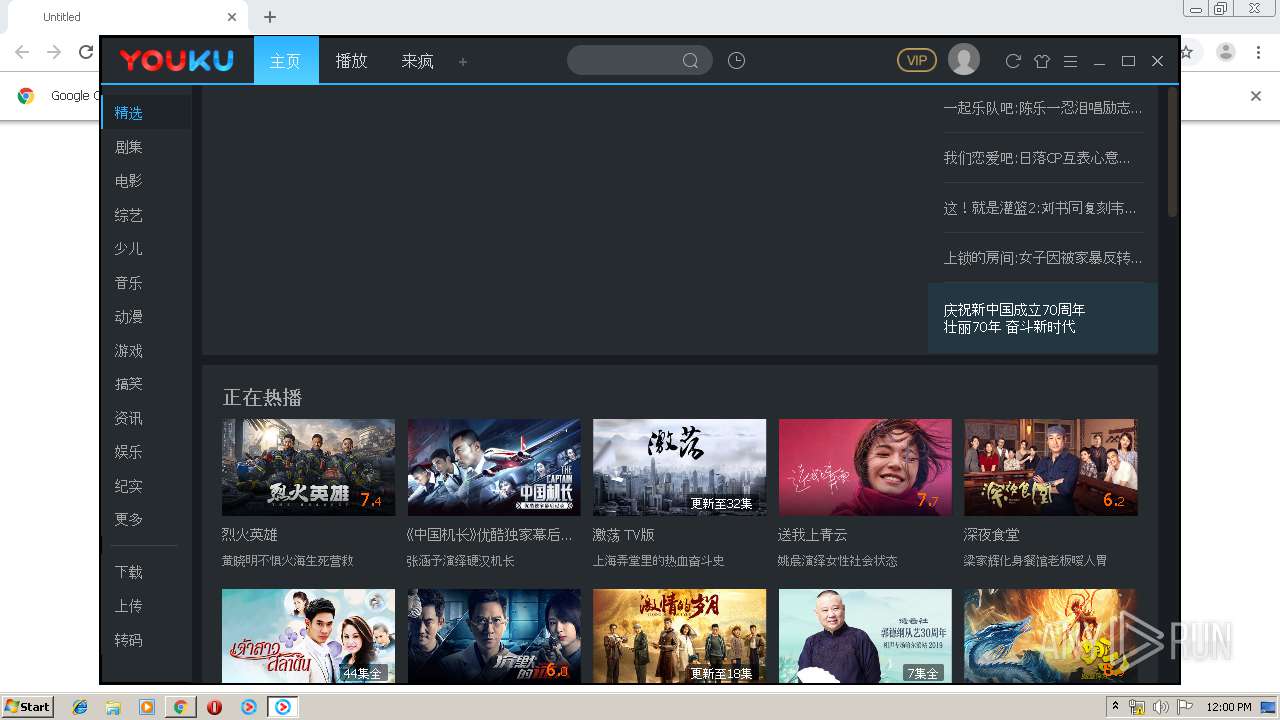Dismiss the Chrome infobar close X
This screenshot has height=720, width=1280.
[1256, 96]
